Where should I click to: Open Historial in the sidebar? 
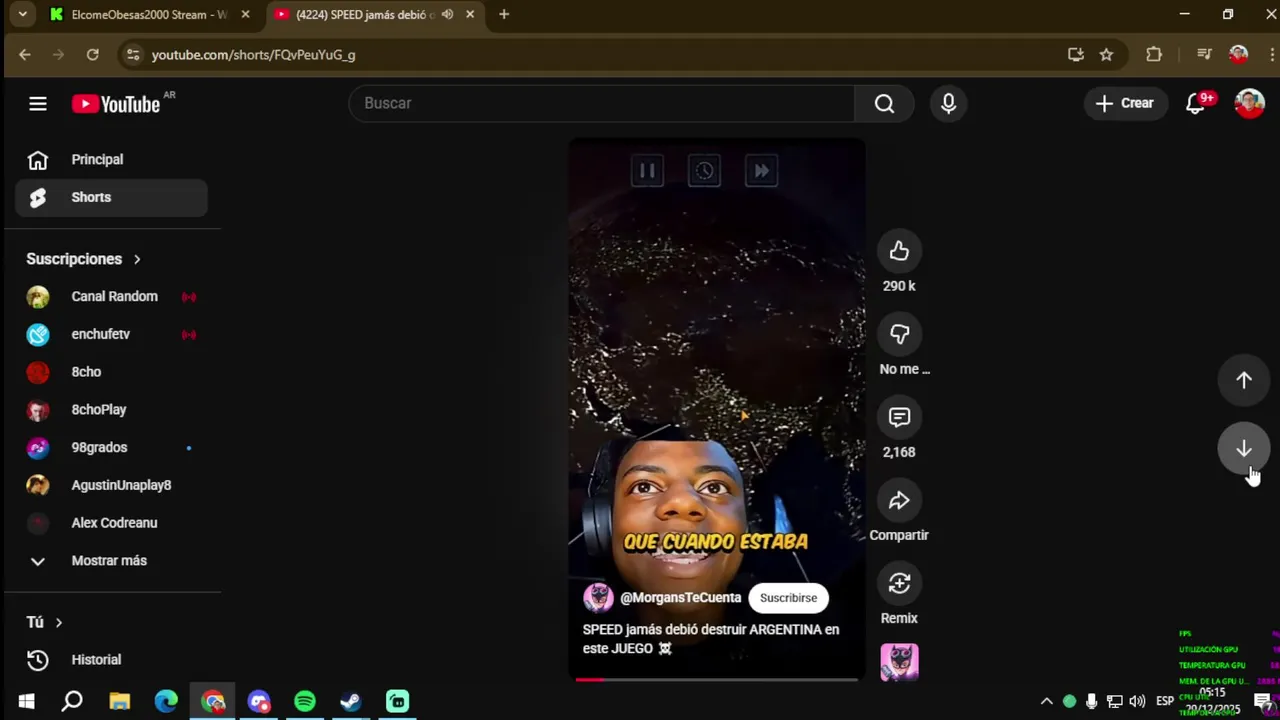111,660
